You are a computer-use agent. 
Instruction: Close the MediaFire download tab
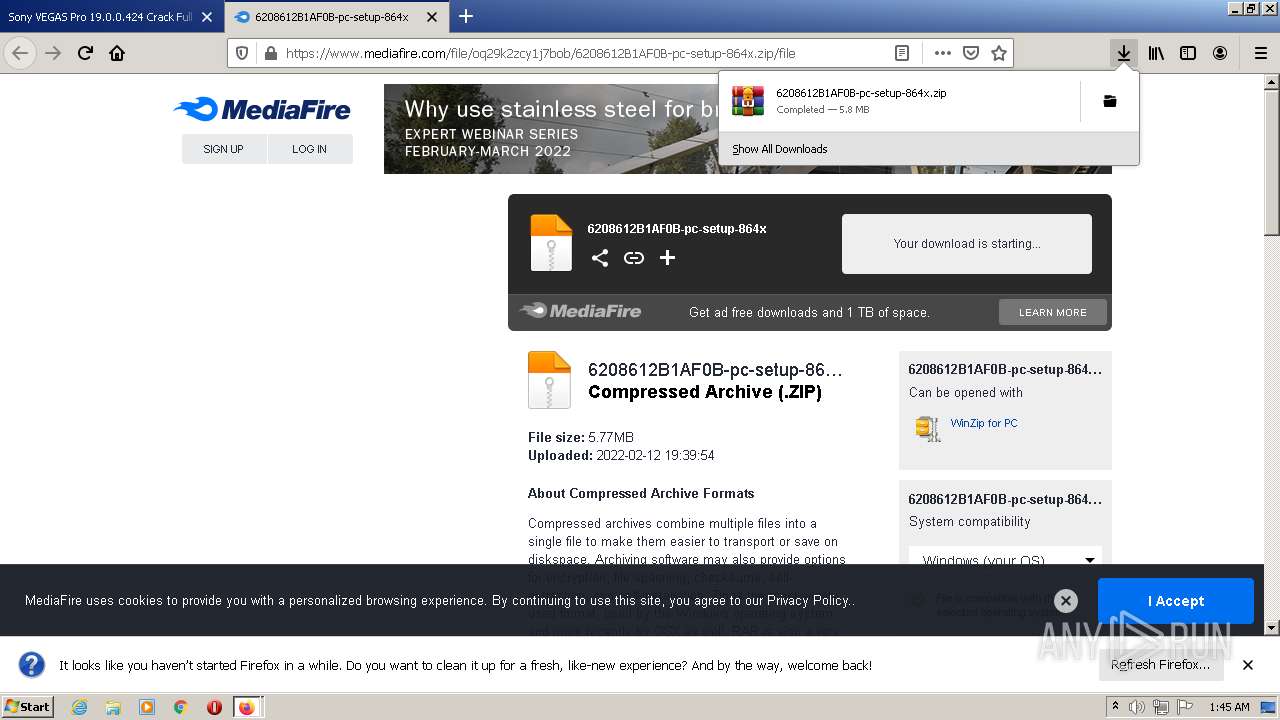coord(431,17)
